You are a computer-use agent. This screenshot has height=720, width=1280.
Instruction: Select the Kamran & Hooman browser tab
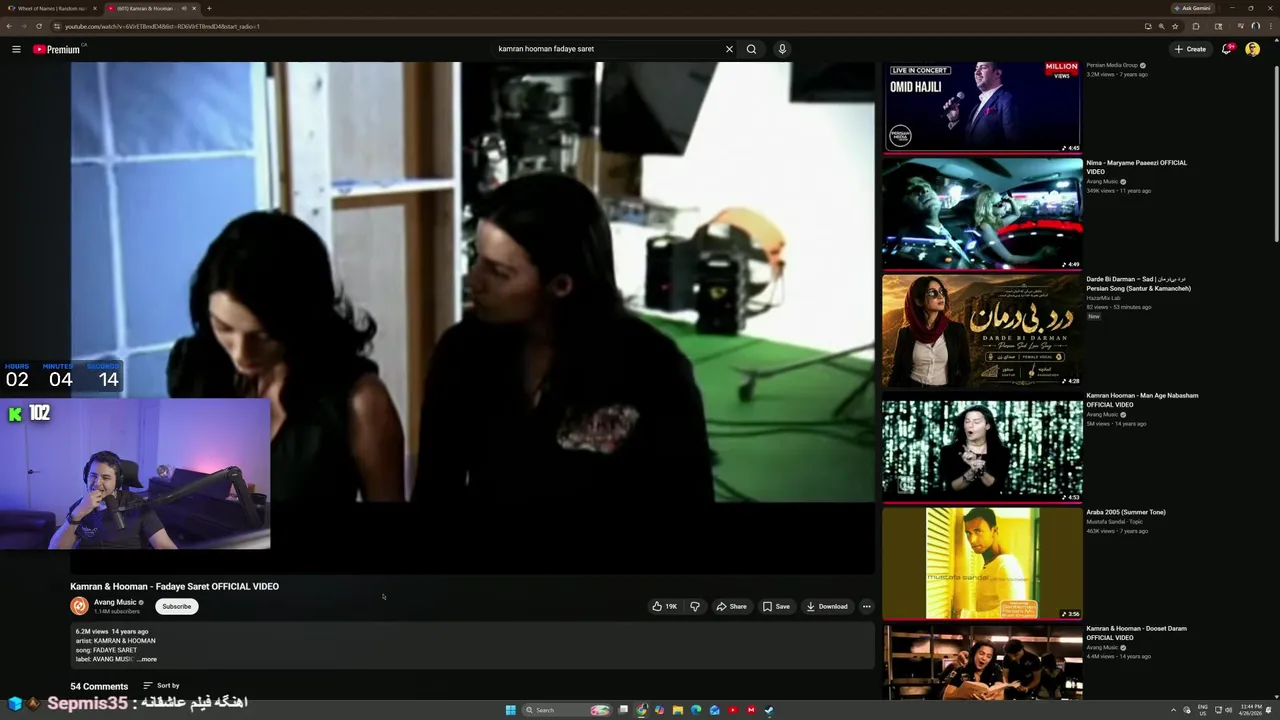pyautogui.click(x=150, y=8)
